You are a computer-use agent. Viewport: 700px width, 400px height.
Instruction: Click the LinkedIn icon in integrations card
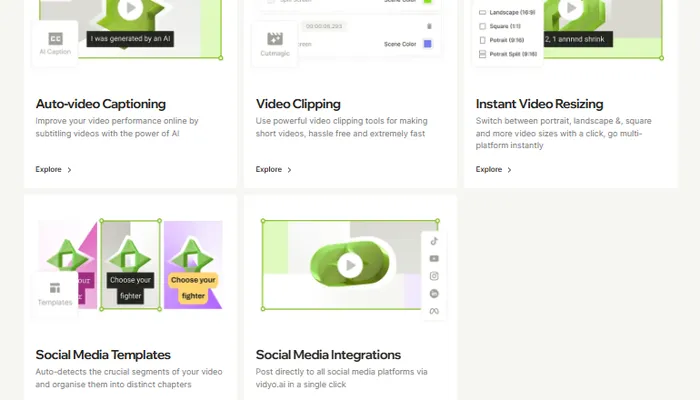click(434, 294)
